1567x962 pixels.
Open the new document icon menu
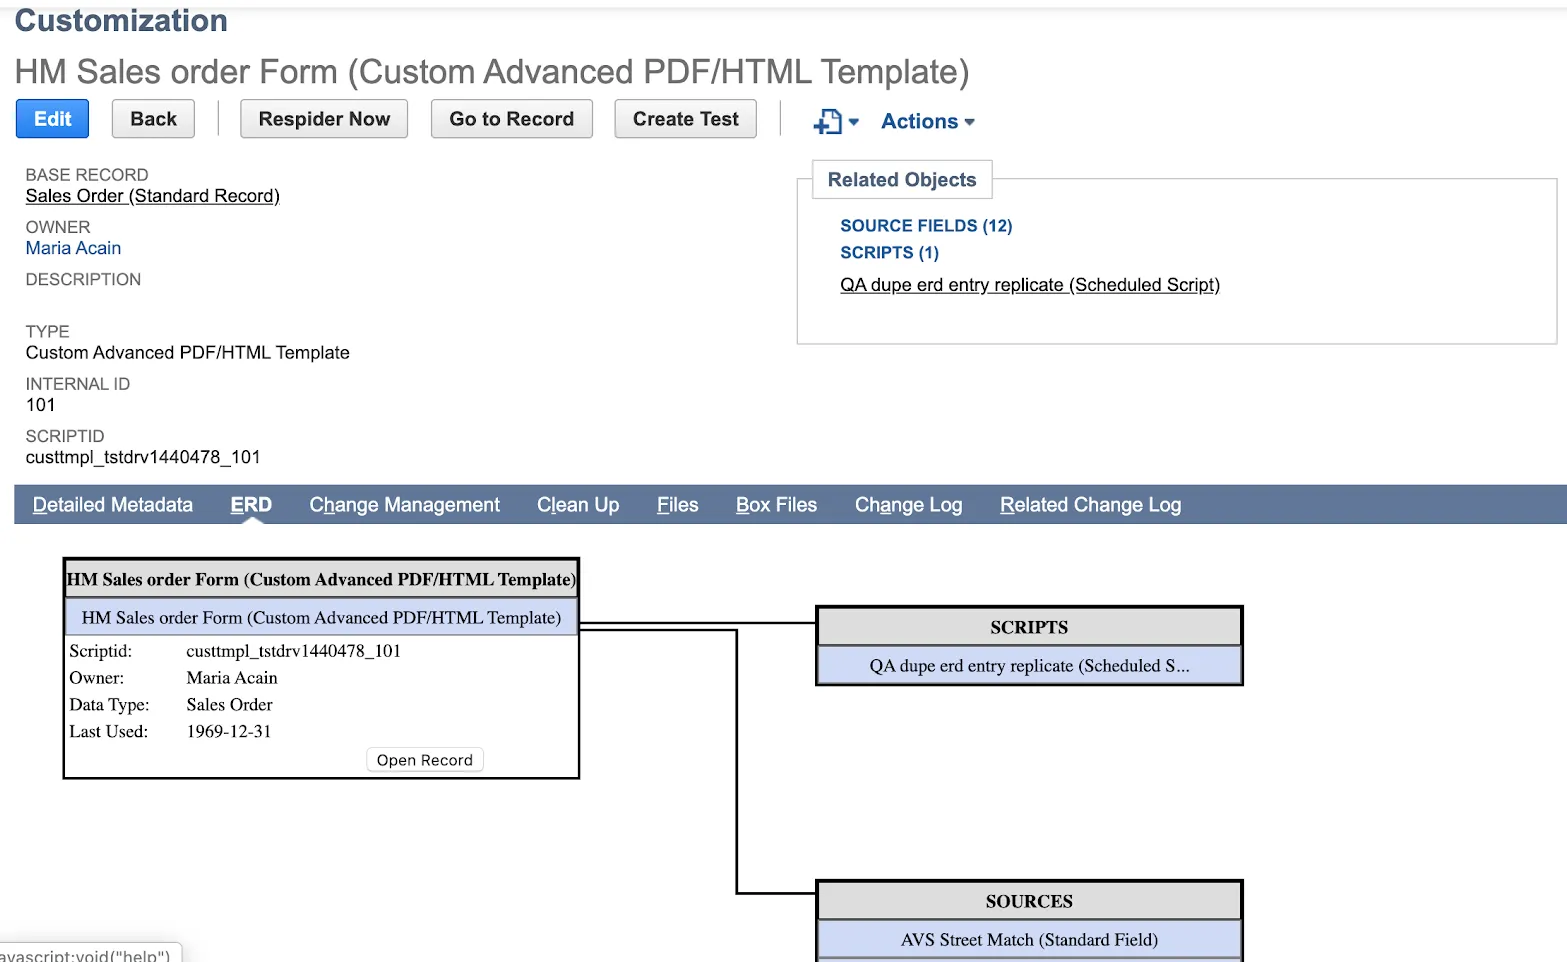point(835,122)
